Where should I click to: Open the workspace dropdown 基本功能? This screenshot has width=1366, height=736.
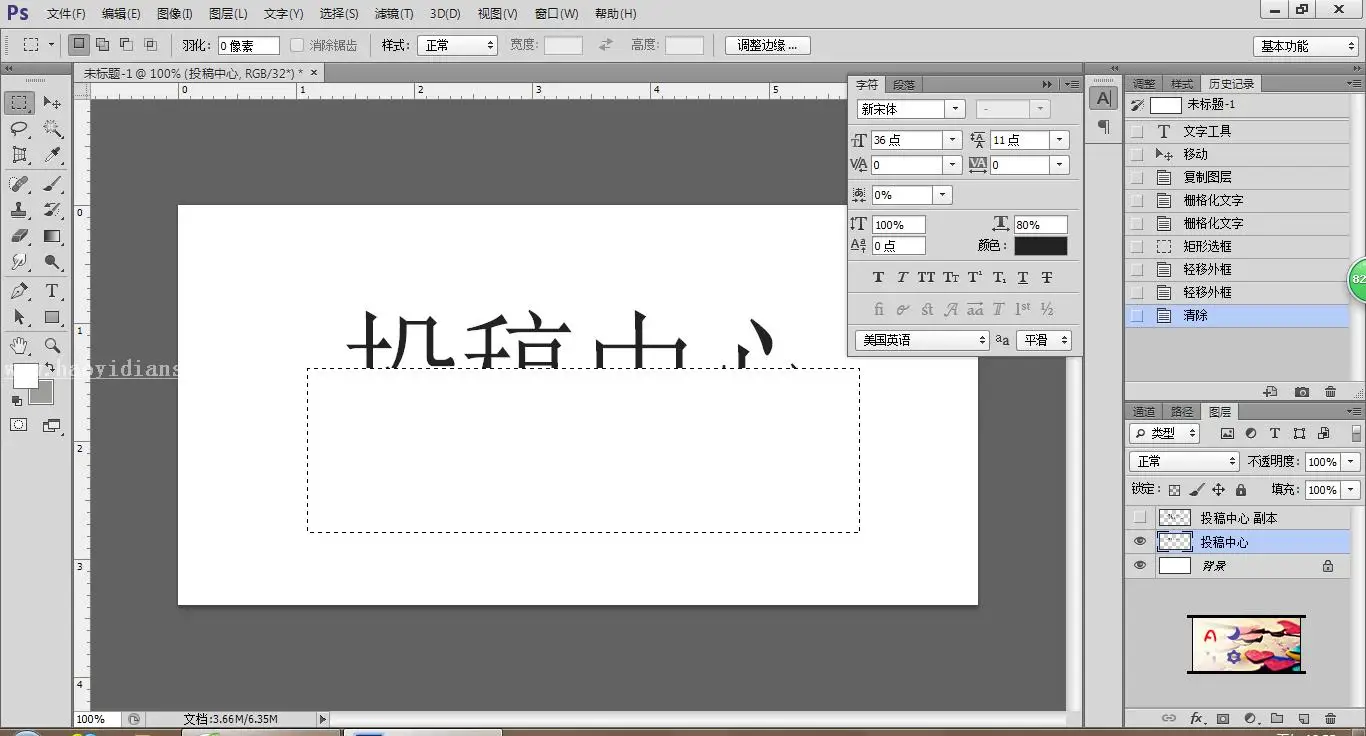1306,46
